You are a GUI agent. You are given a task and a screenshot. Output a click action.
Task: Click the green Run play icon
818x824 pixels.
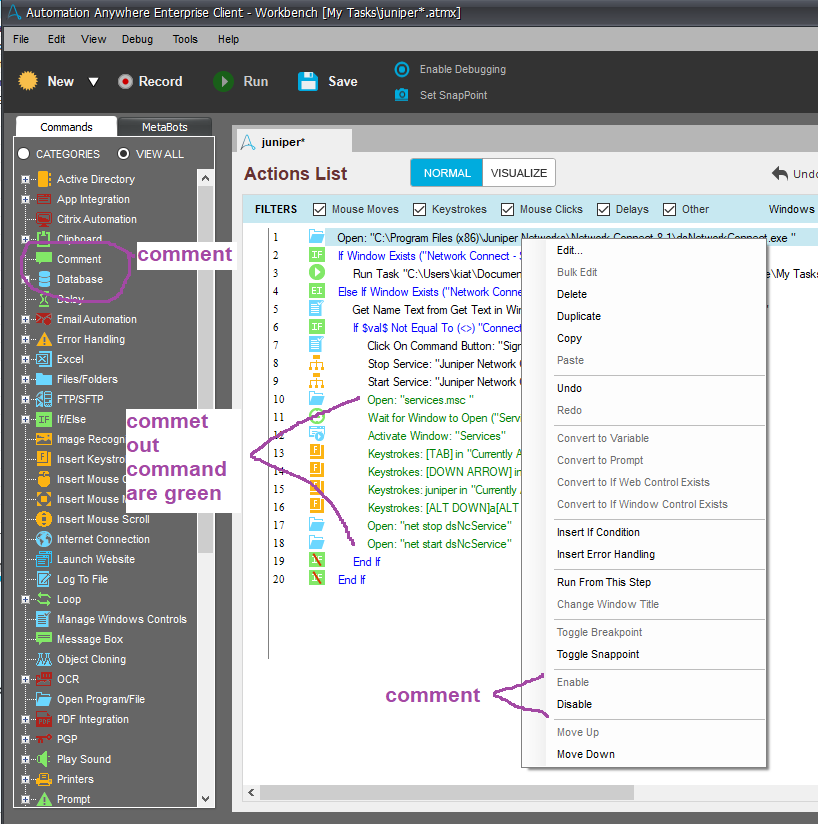(x=223, y=82)
